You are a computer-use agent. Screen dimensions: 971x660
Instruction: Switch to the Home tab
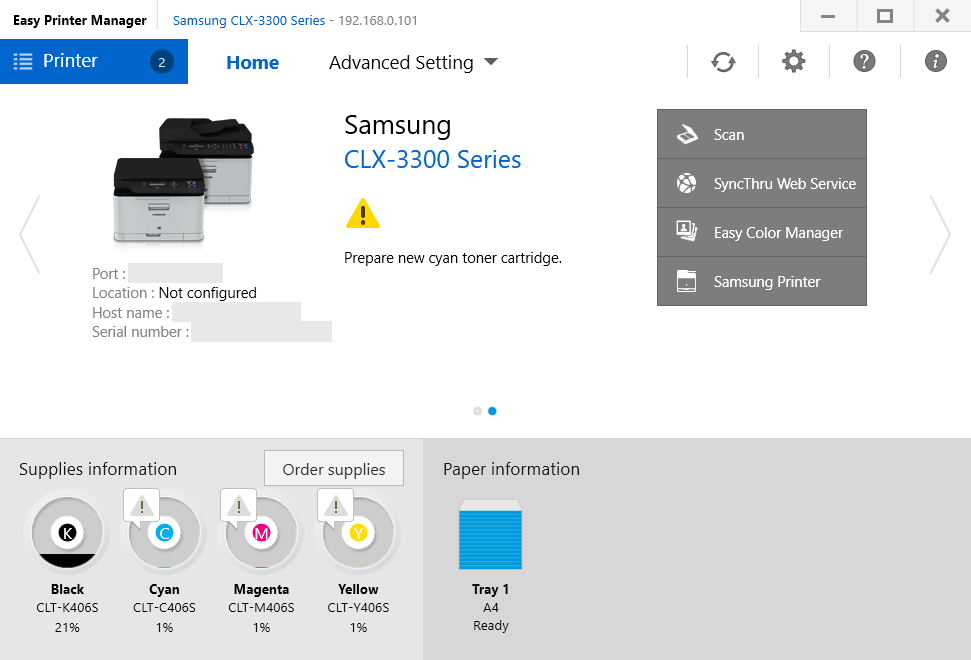(252, 63)
